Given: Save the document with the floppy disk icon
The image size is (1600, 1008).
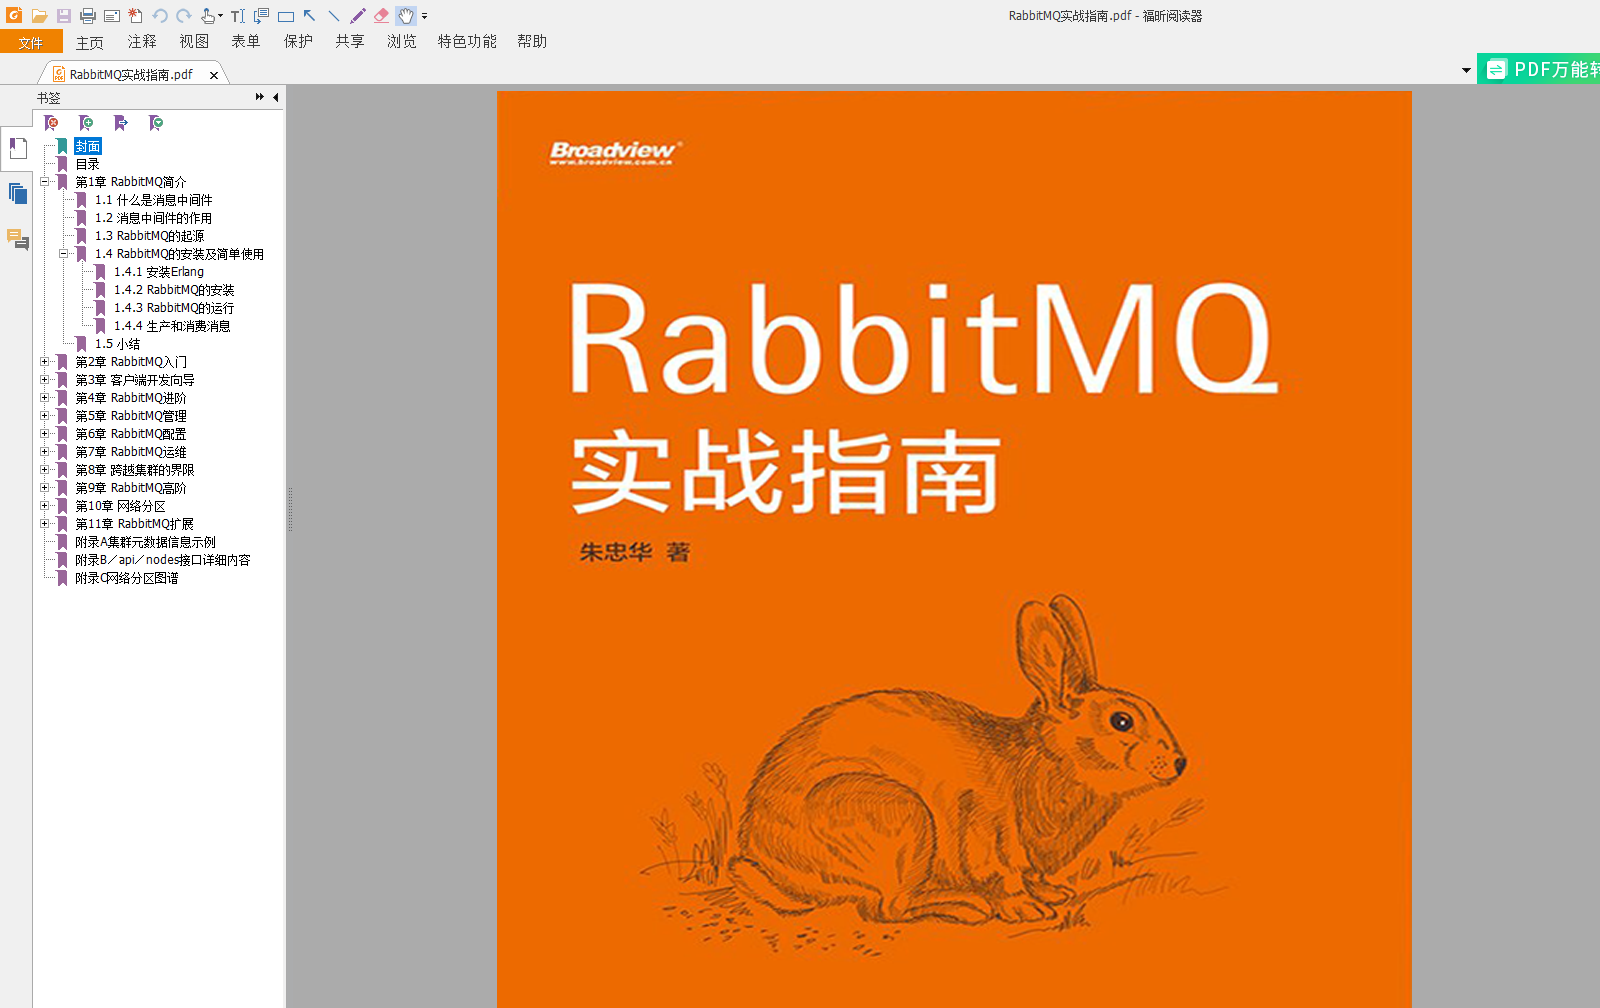Looking at the screenshot, I should 63,16.
